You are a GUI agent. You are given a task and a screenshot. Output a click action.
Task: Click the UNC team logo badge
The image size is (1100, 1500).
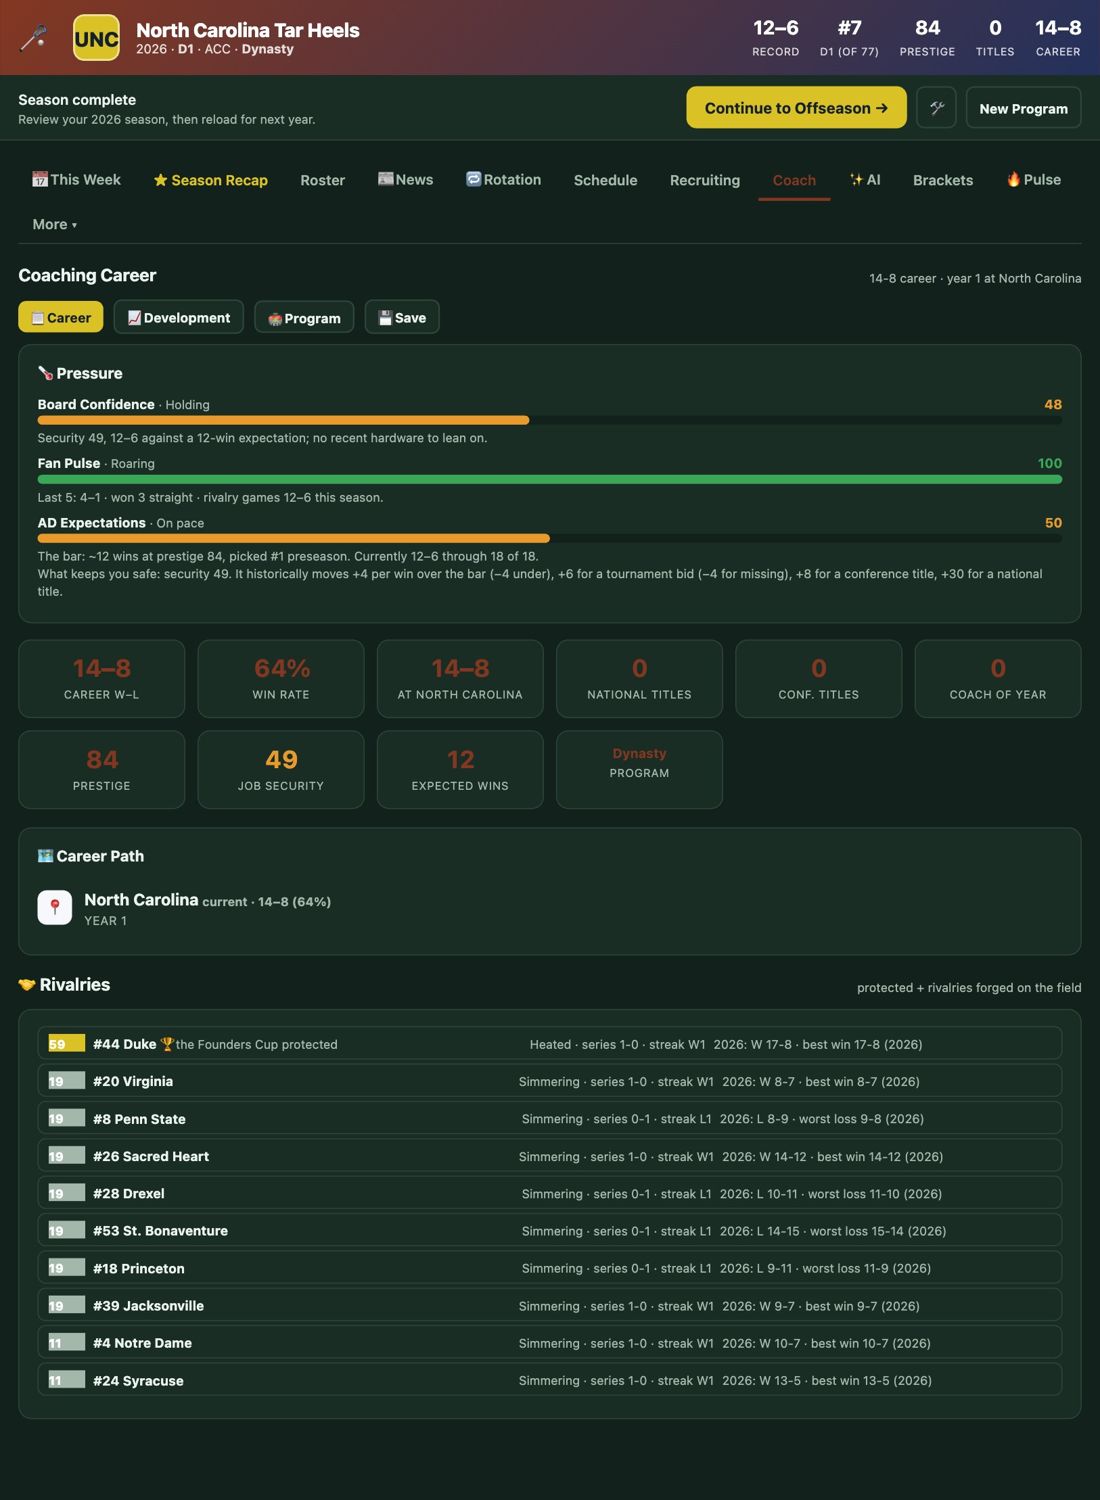pyautogui.click(x=96, y=38)
